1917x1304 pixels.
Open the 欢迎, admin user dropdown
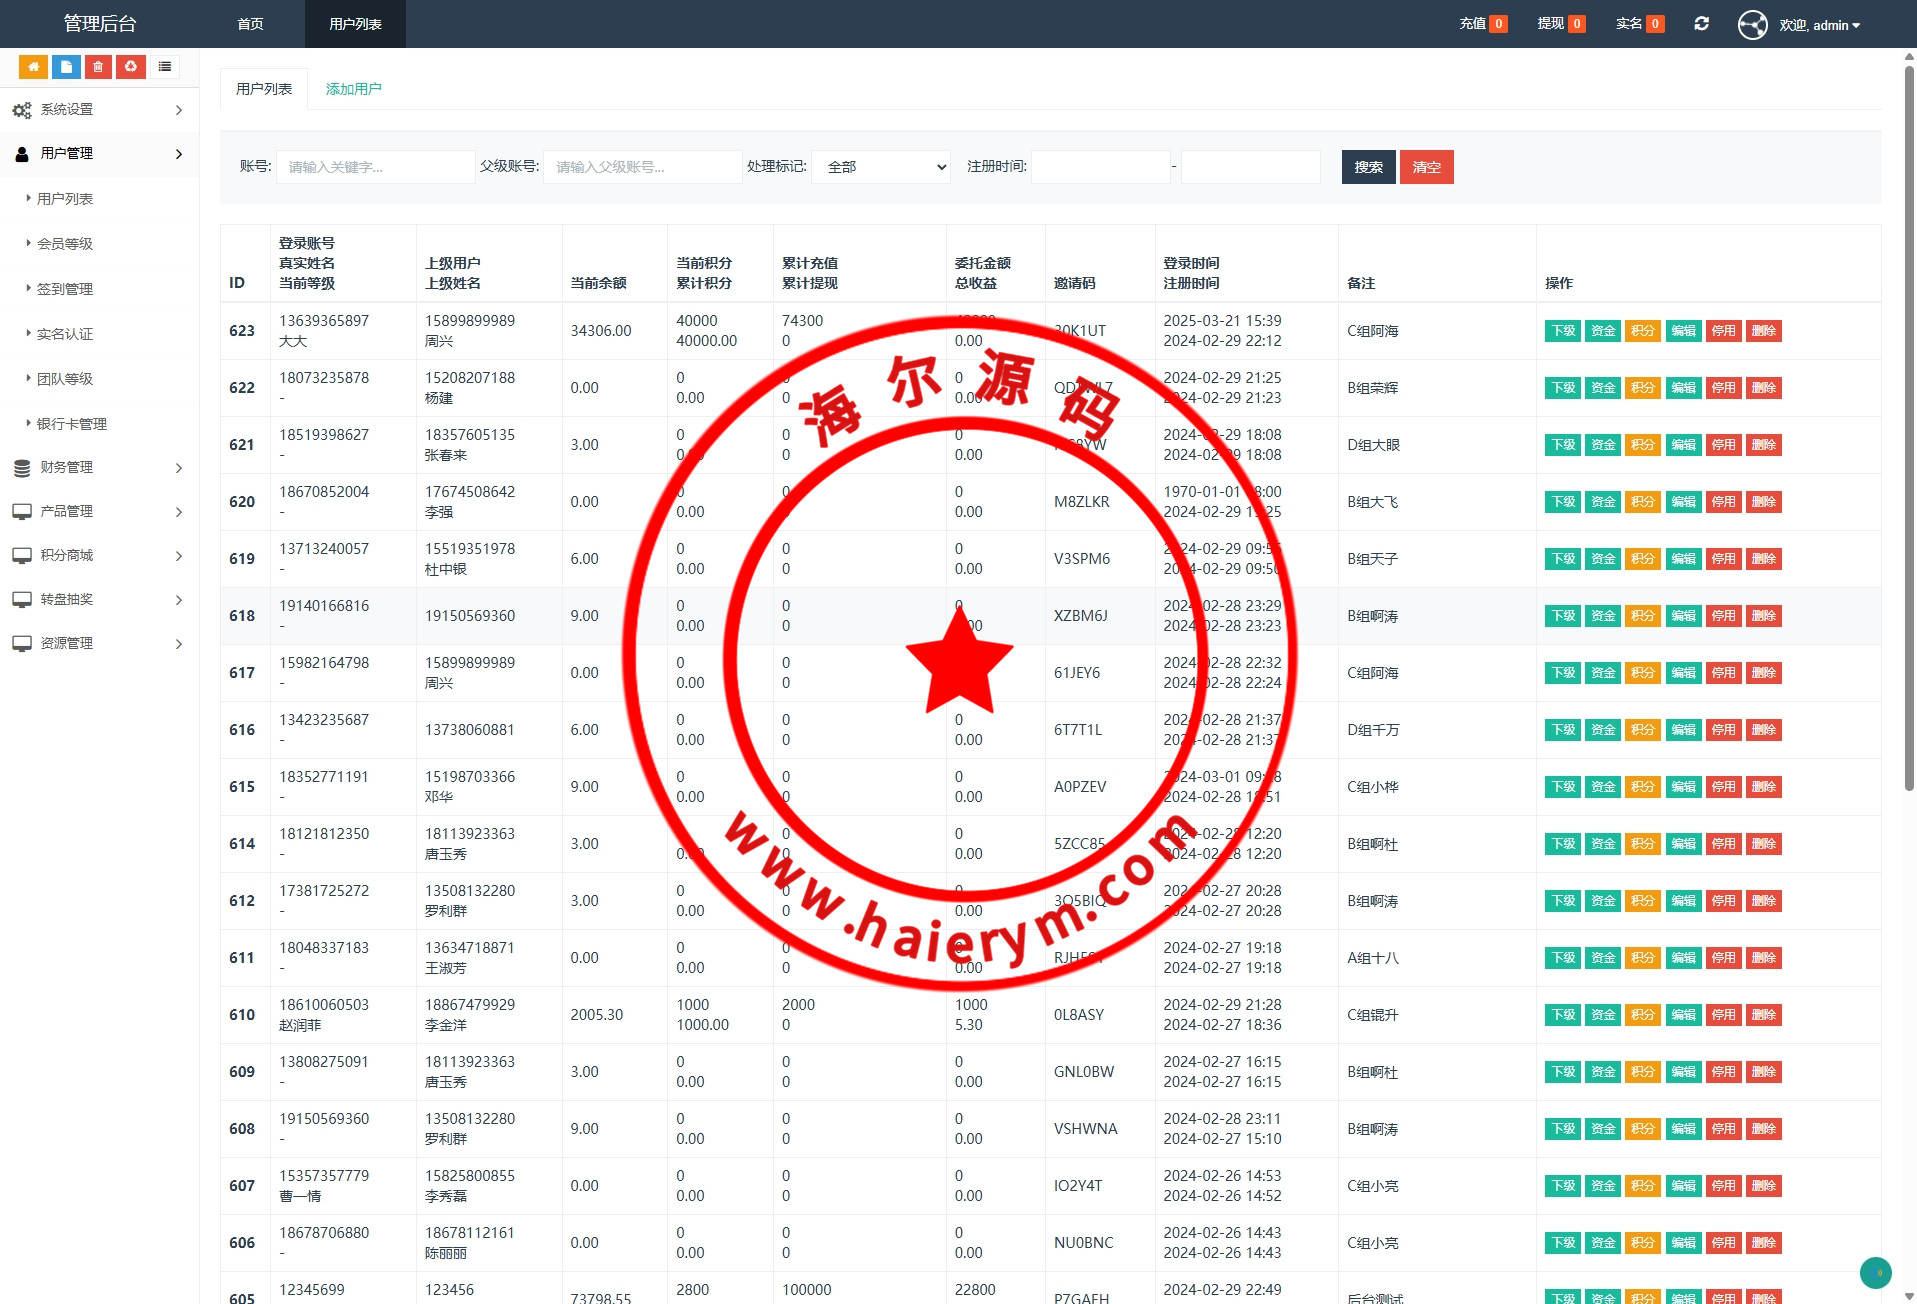[x=1819, y=25]
